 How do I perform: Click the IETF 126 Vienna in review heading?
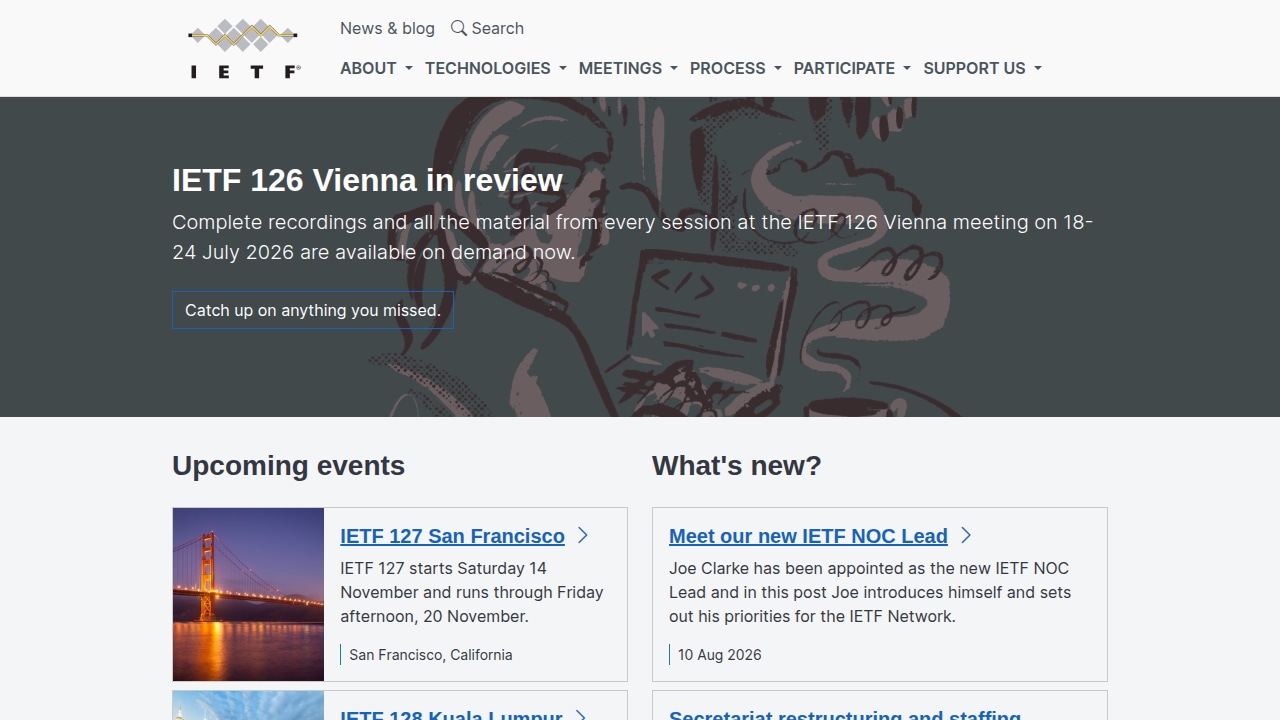click(367, 180)
